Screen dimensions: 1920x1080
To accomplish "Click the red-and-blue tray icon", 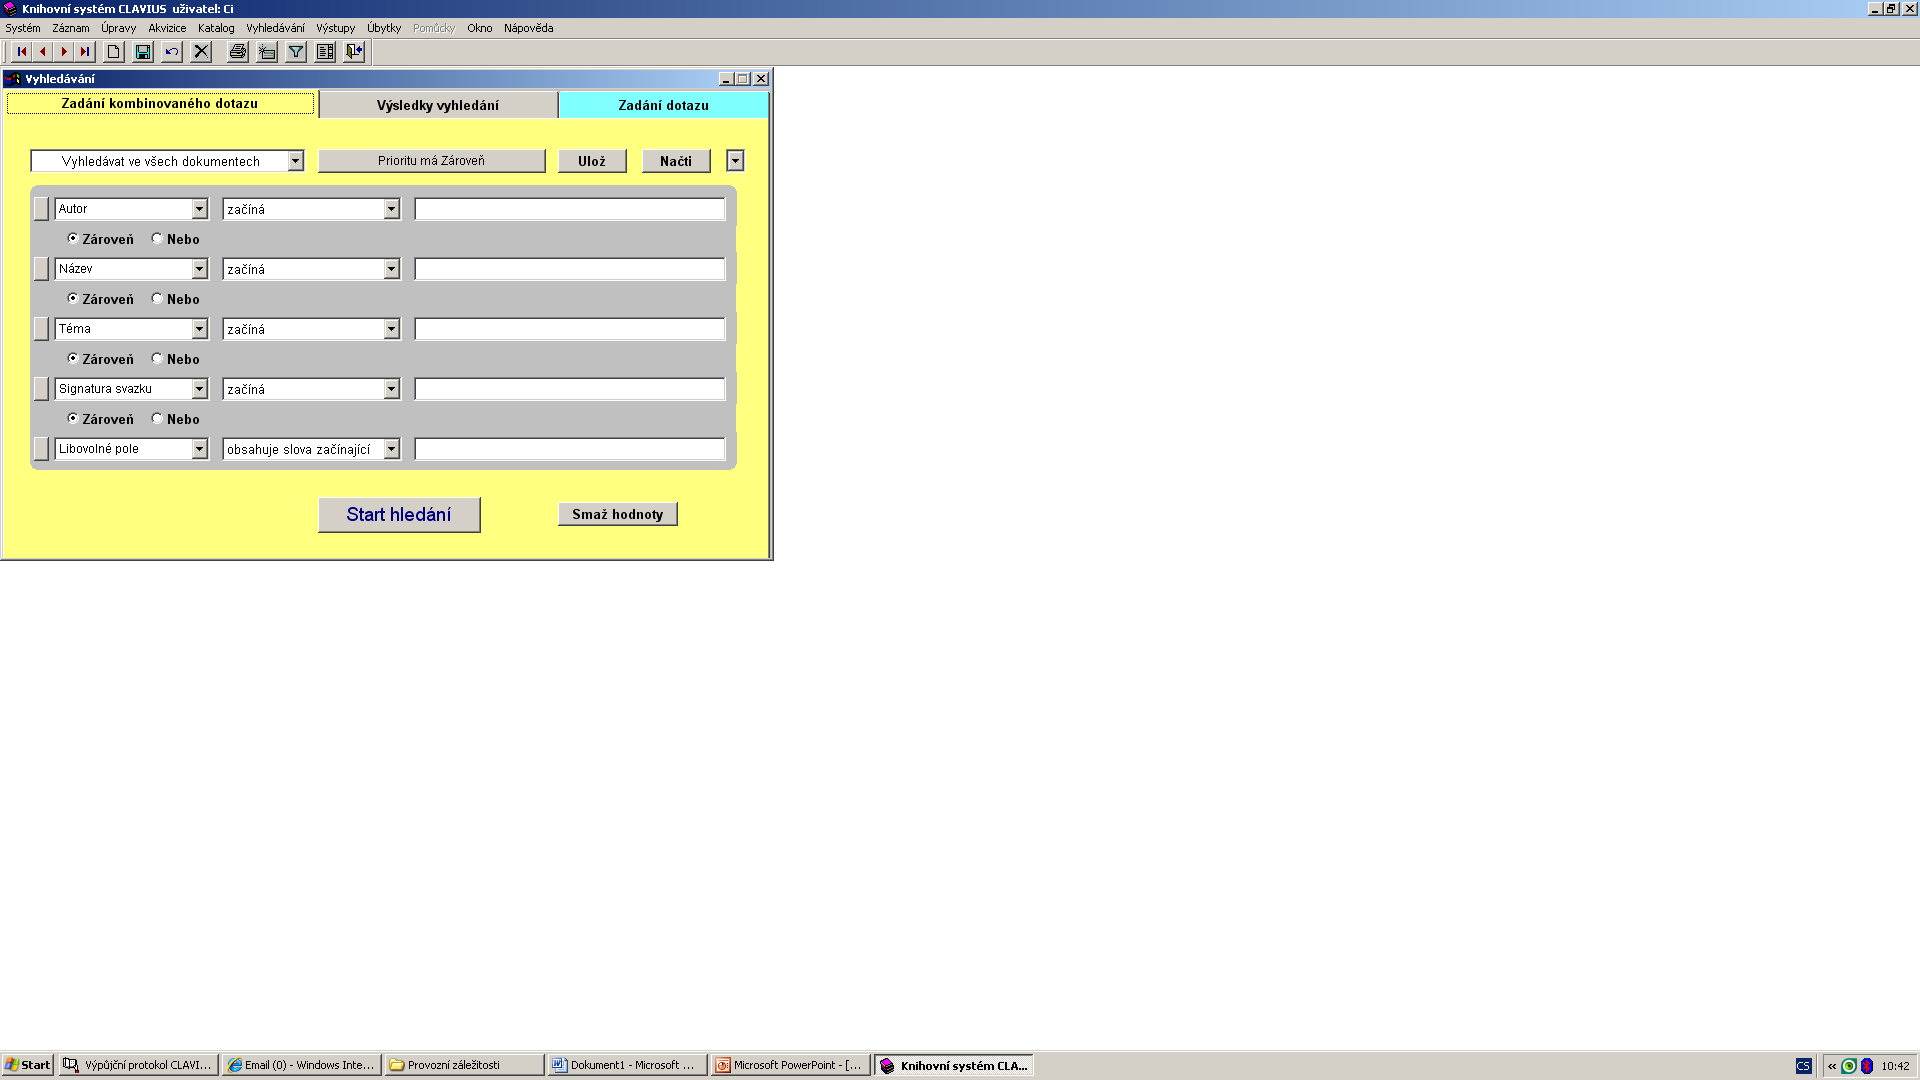I will pyautogui.click(x=1867, y=1066).
